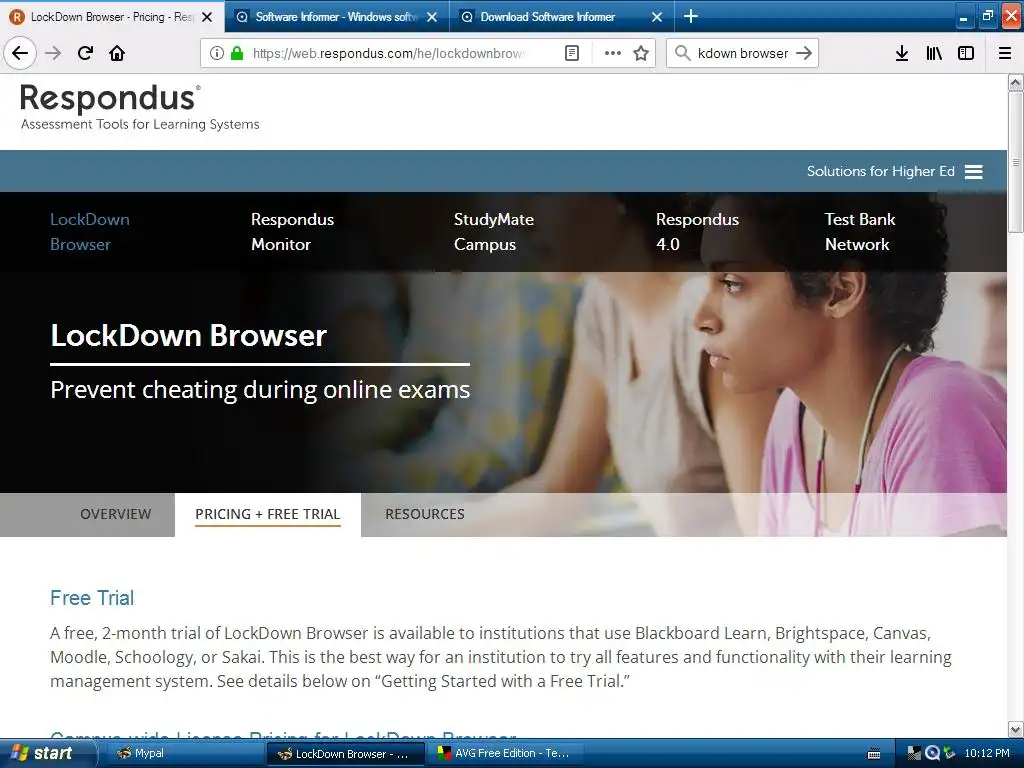1024x768 pixels.
Task: Expand Solutions for Higher Ed menu
Action: pos(895,171)
